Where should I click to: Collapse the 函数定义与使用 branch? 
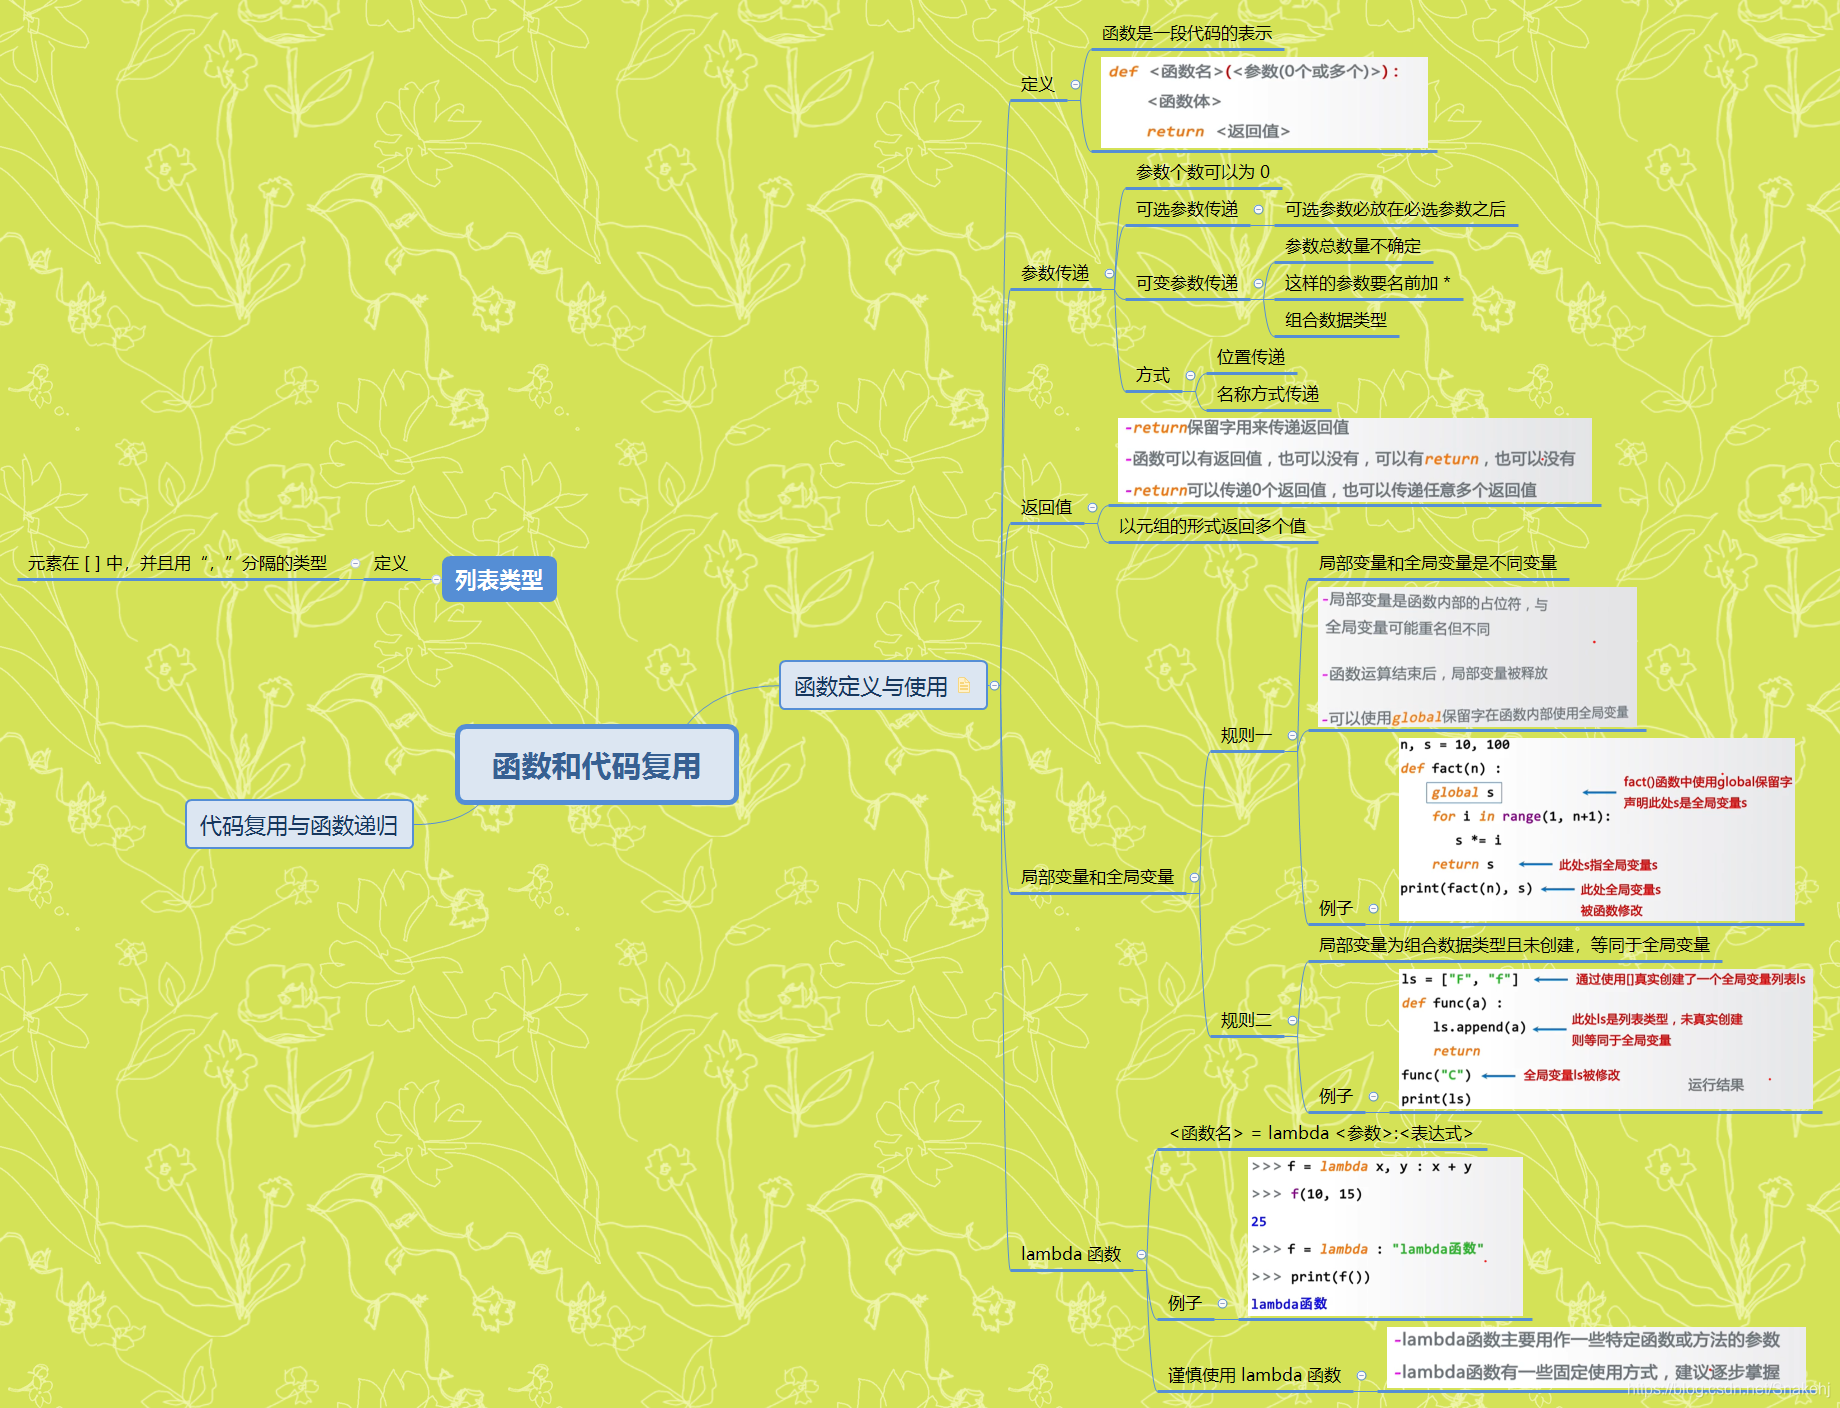[994, 686]
